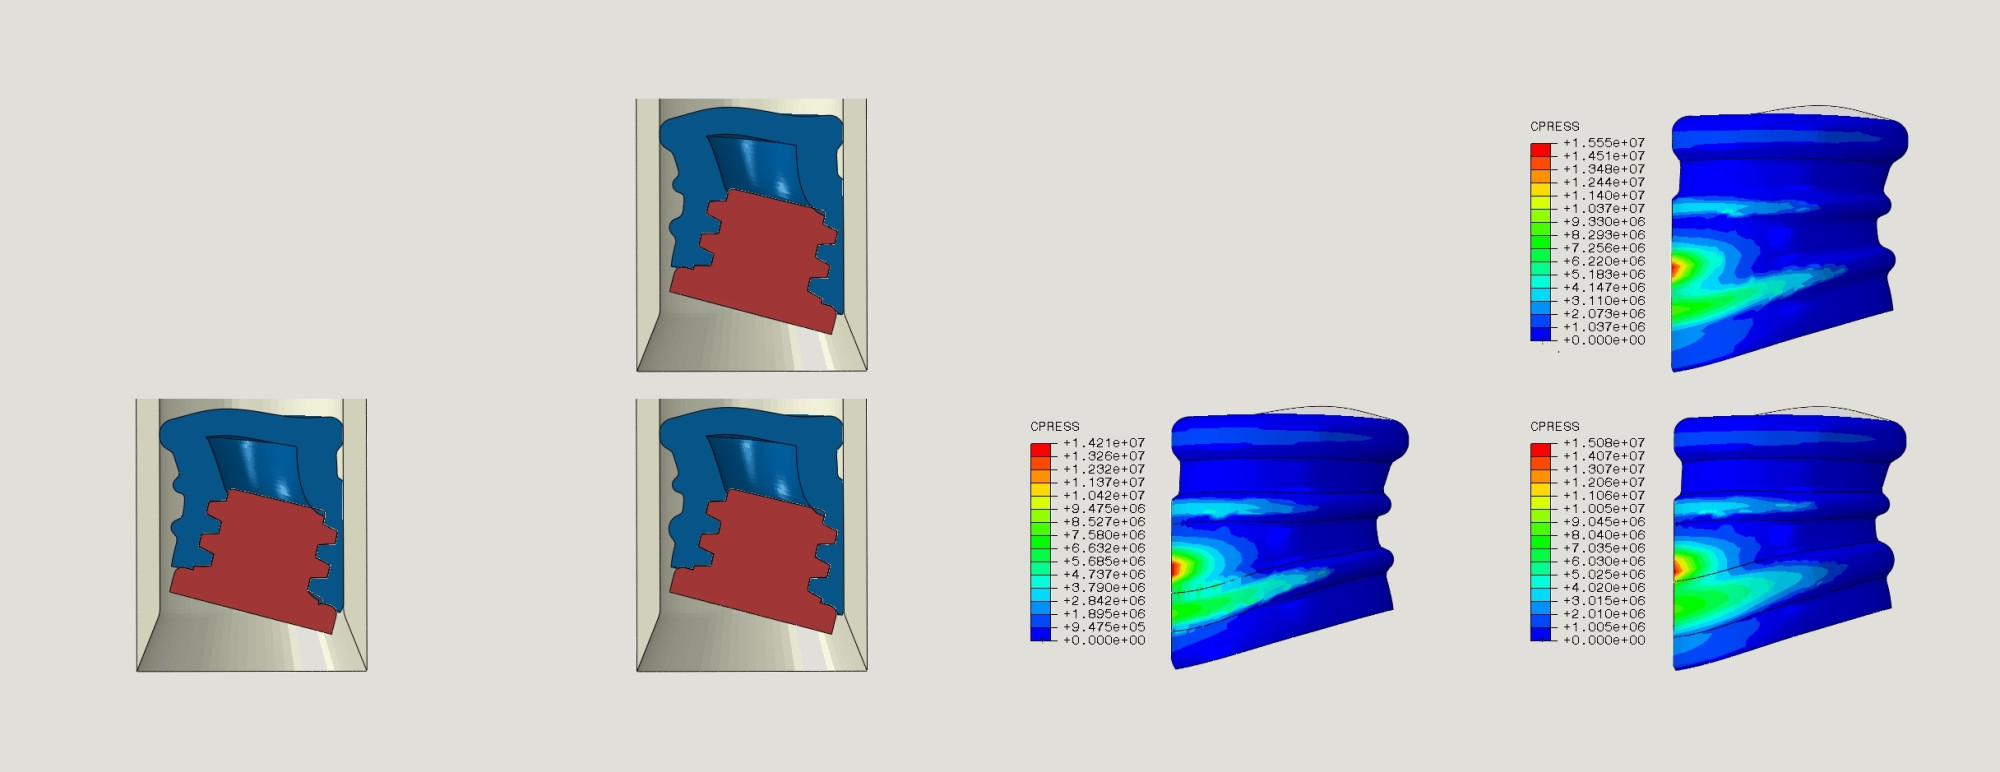Click the red swatch beside +1.508e+07
The image size is (2000, 772).
[x=1541, y=450]
